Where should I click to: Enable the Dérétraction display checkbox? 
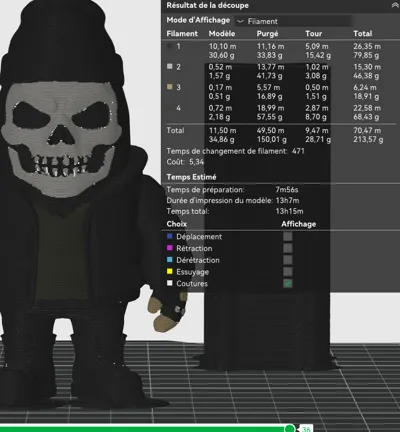point(287,260)
